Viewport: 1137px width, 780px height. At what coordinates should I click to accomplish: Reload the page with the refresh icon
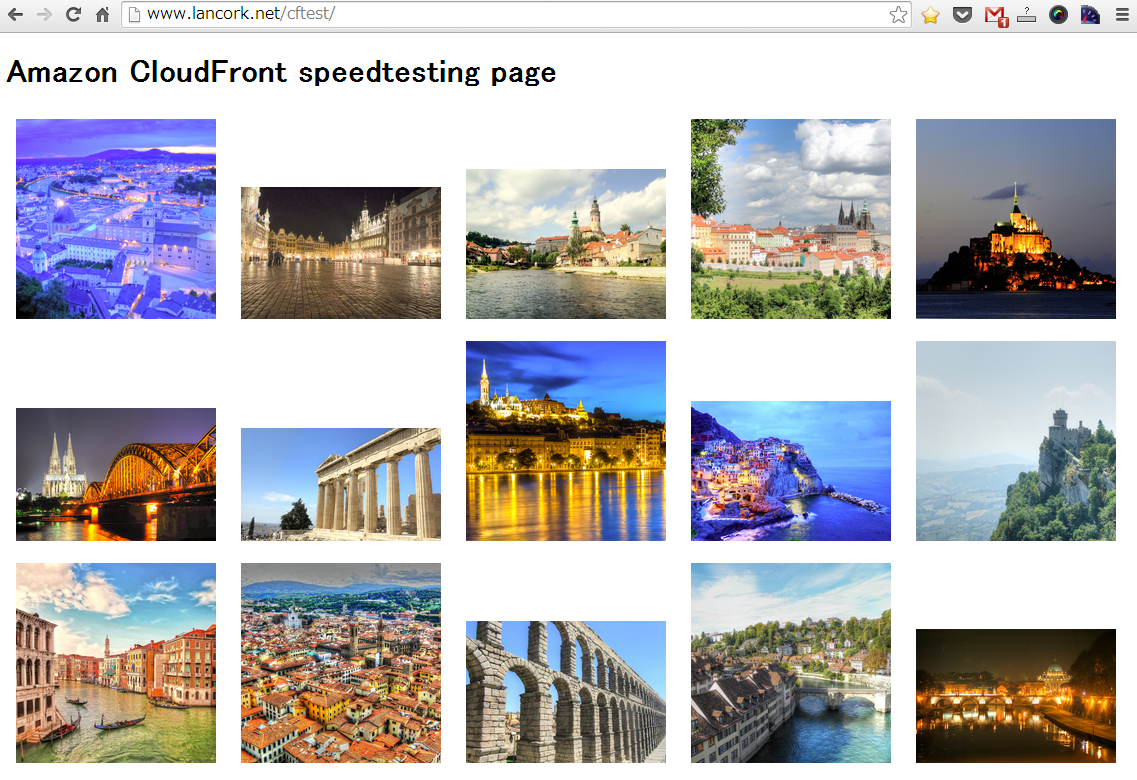73,14
